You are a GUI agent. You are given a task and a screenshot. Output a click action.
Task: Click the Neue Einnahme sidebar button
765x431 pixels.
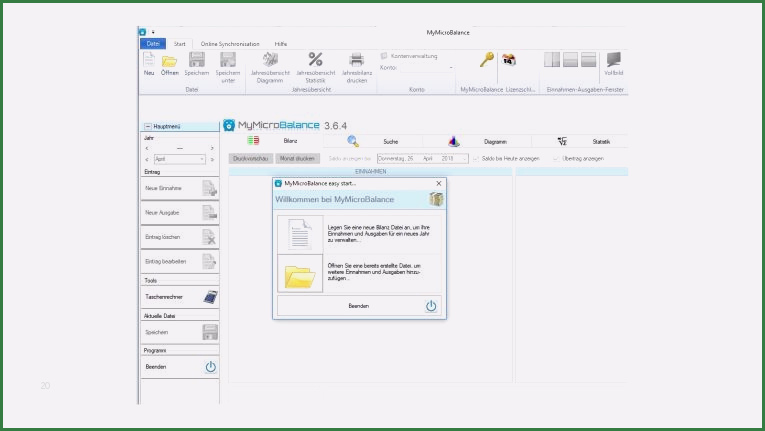(180, 188)
